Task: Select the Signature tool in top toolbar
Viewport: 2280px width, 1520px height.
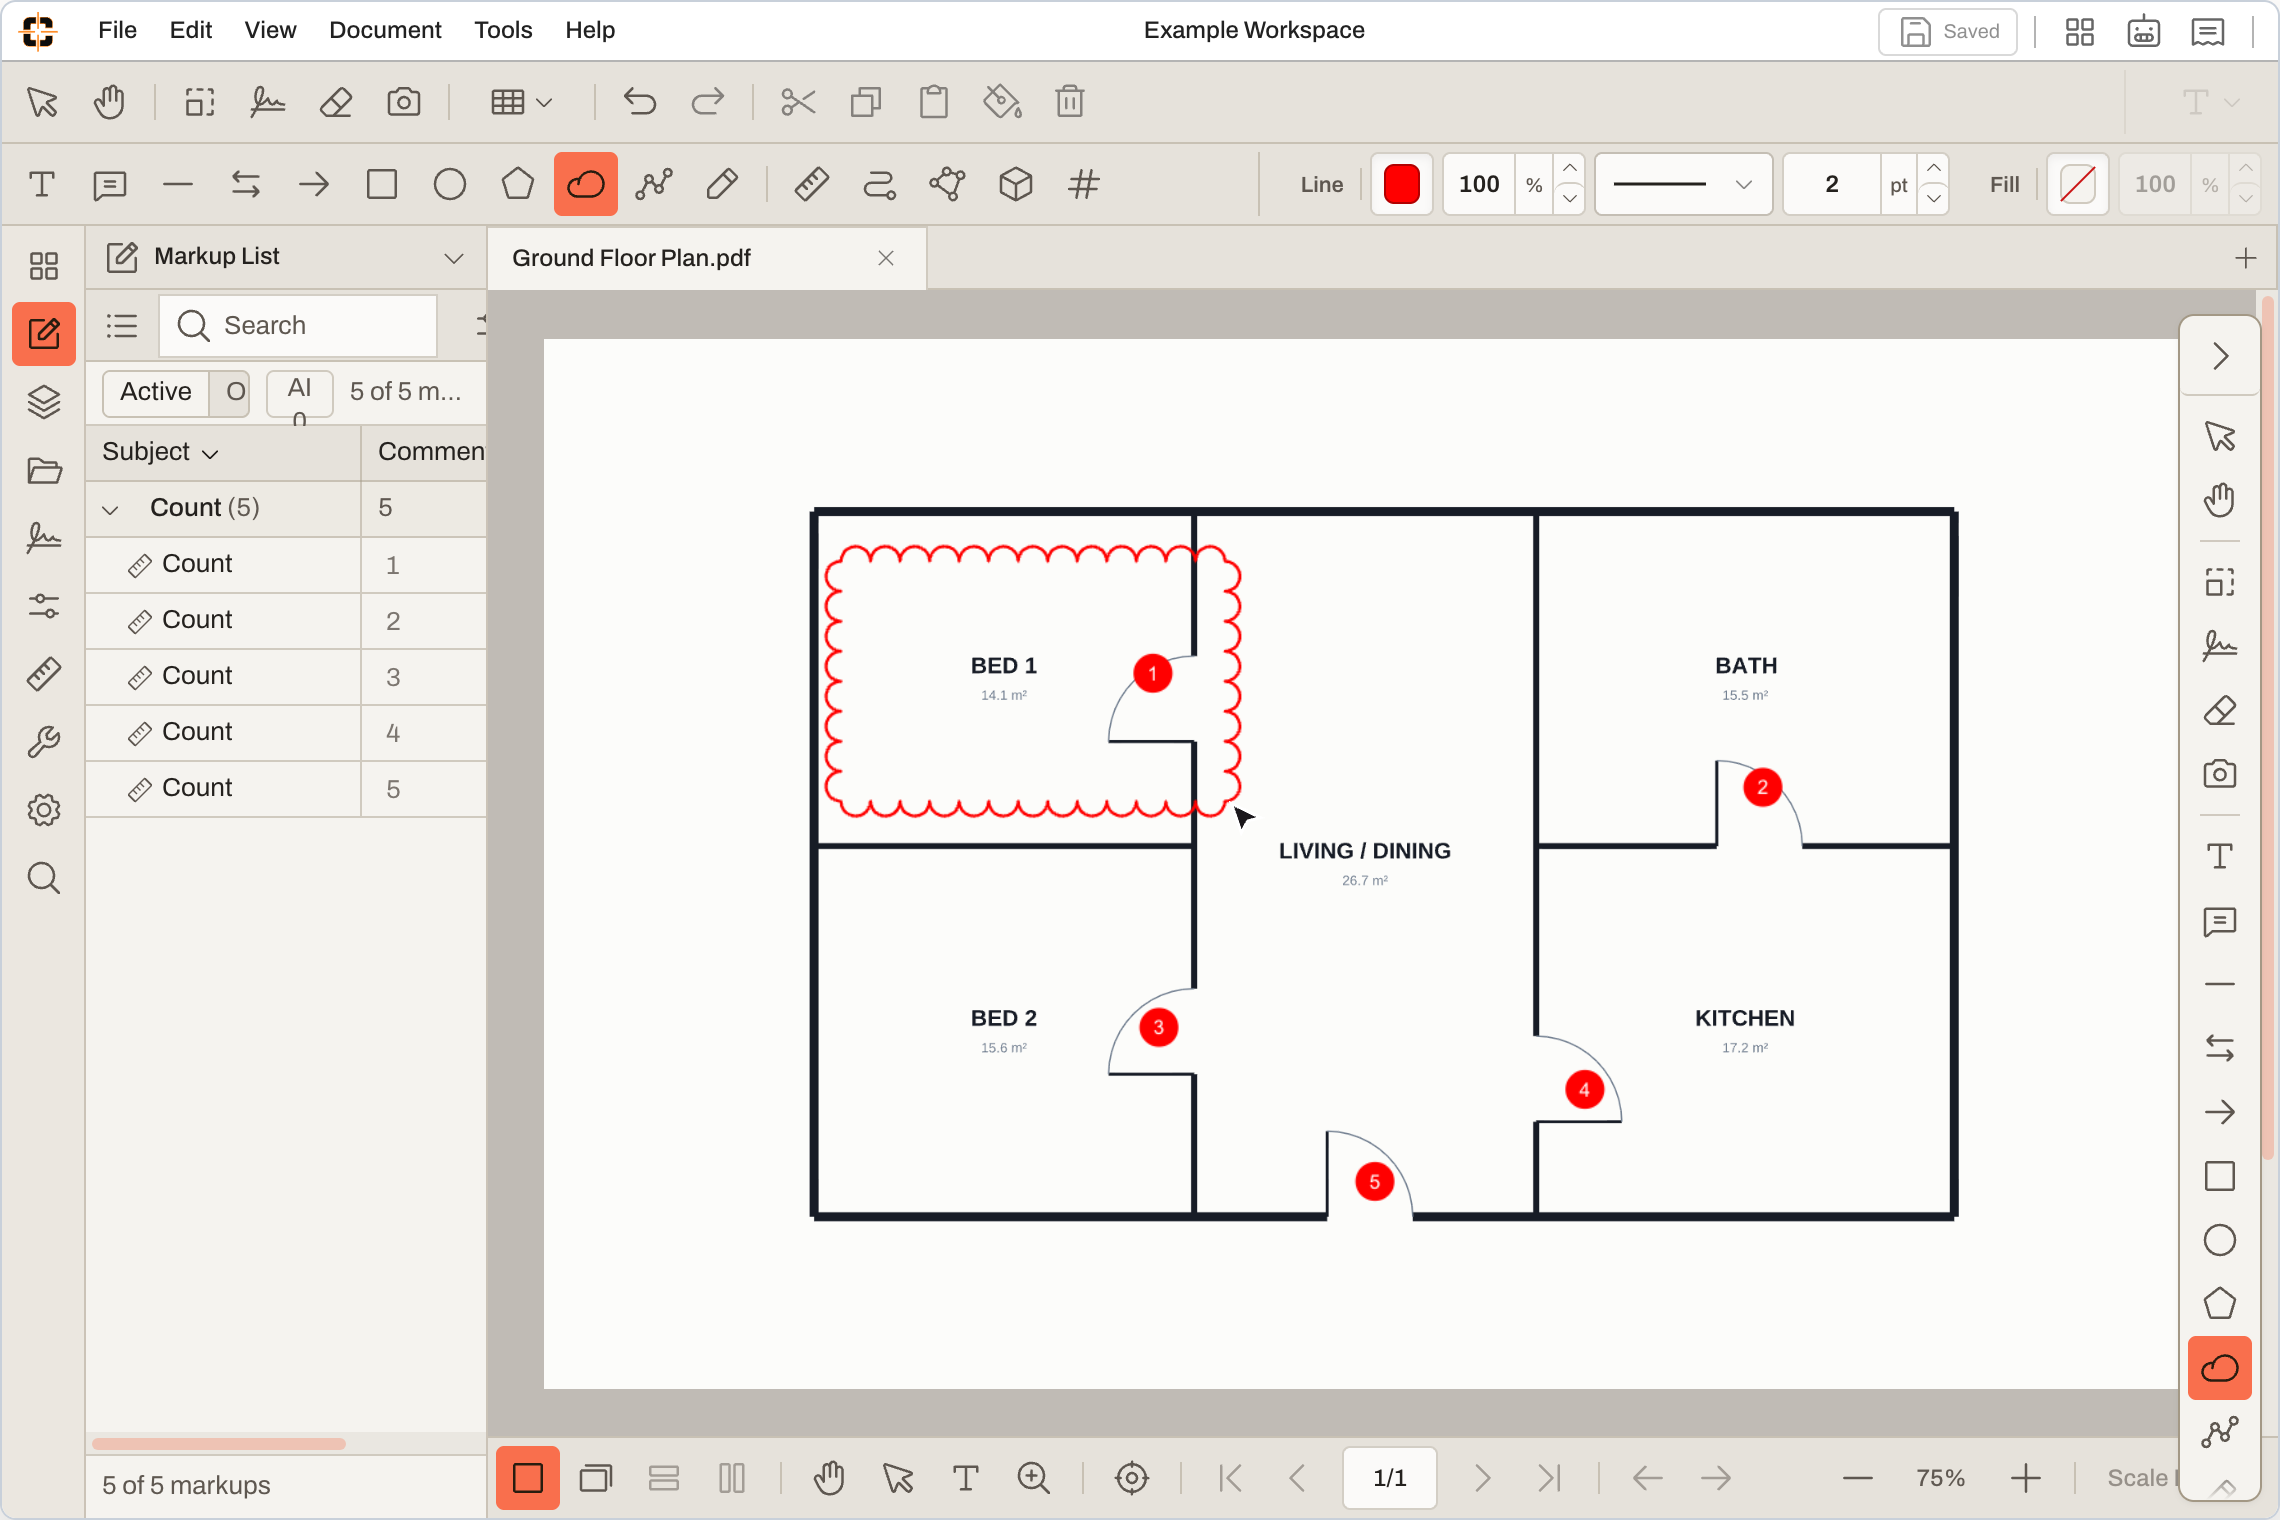Action: coord(267,101)
